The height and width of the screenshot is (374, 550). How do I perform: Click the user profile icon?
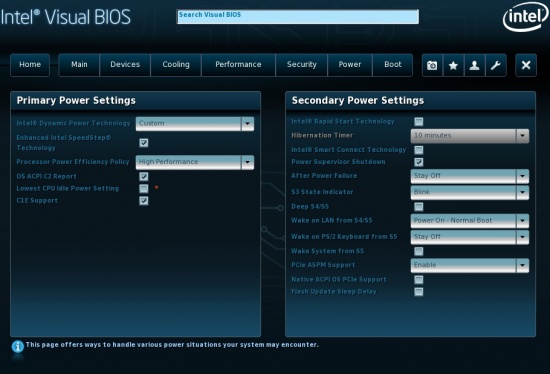(474, 65)
